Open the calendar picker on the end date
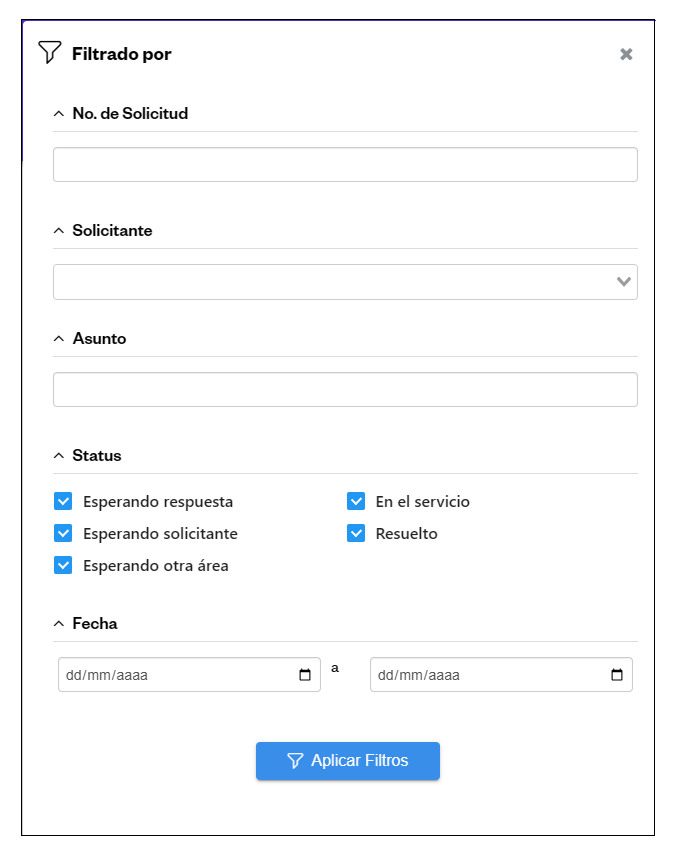Viewport: 675px width, 857px height. [x=617, y=675]
